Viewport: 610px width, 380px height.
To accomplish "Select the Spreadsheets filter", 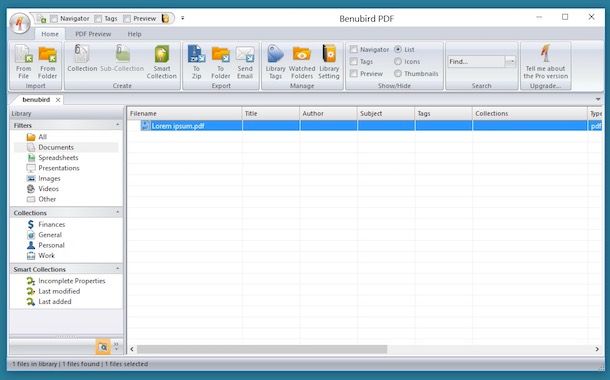I will 53,158.
